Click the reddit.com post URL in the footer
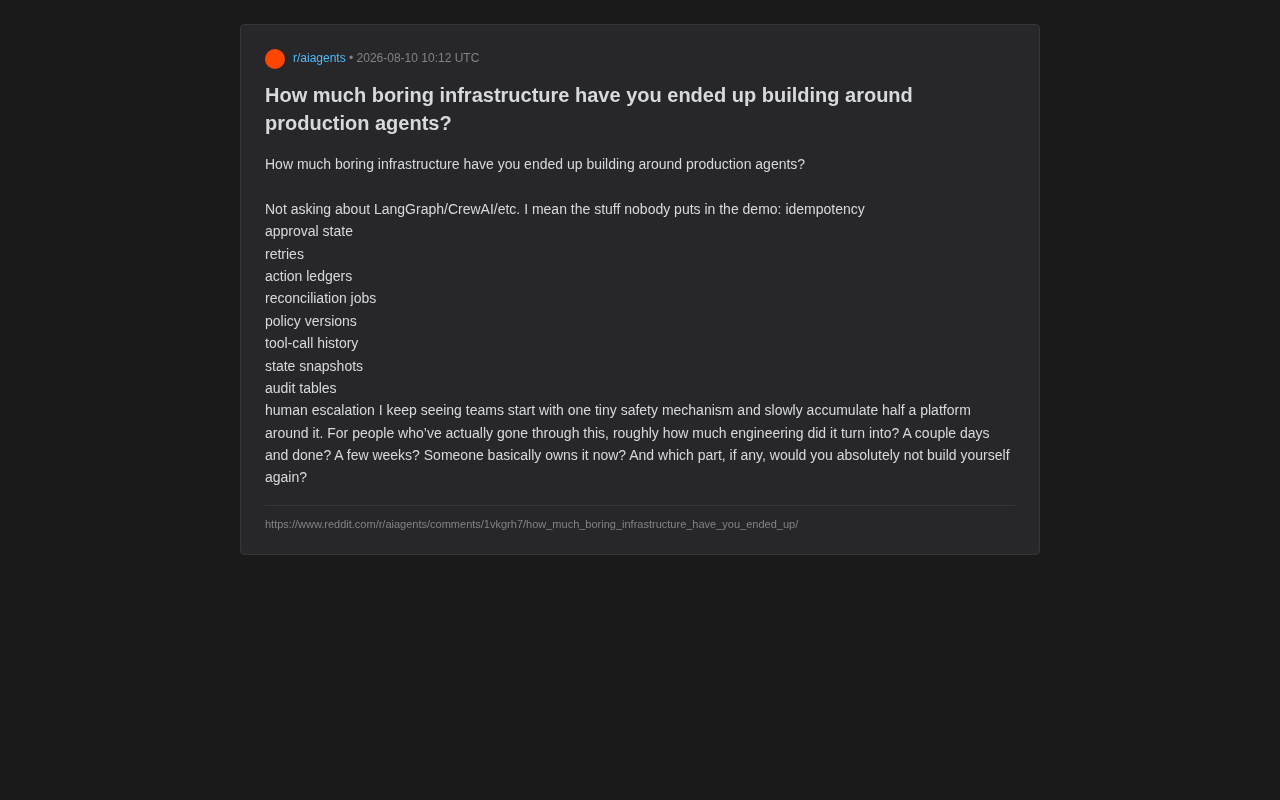The image size is (1280, 800). [x=532, y=524]
